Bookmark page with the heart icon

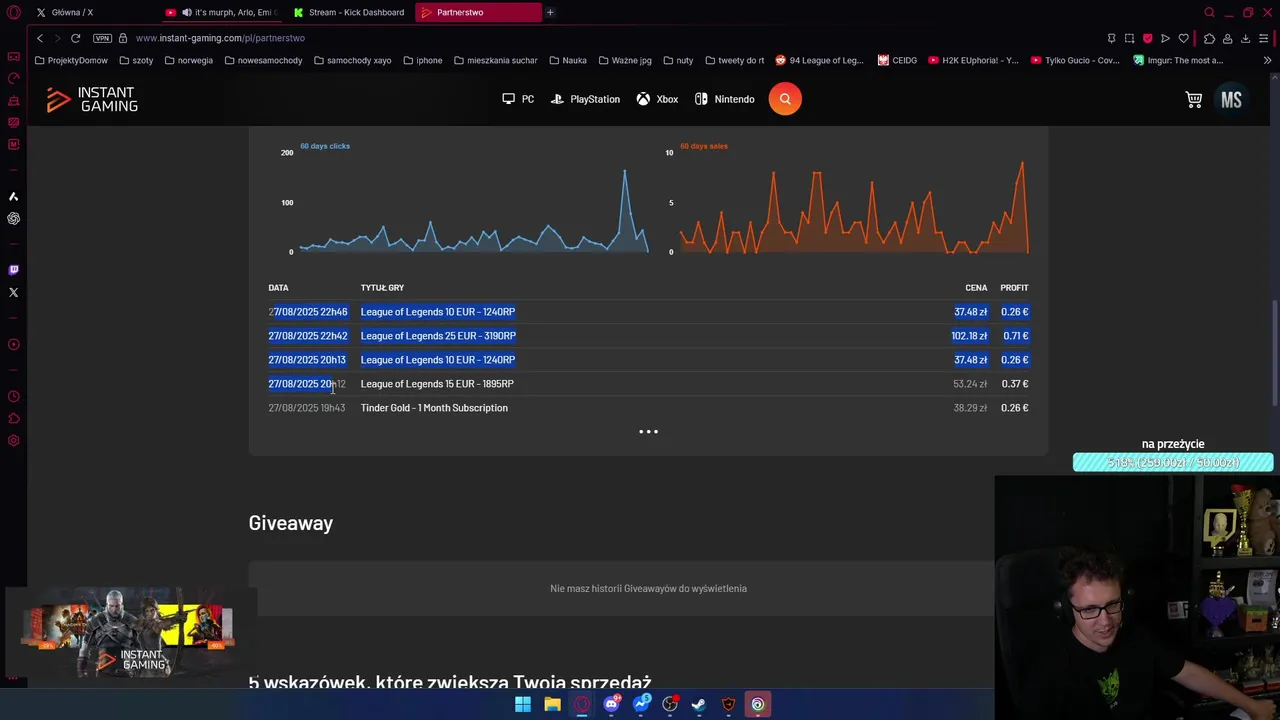(1184, 38)
